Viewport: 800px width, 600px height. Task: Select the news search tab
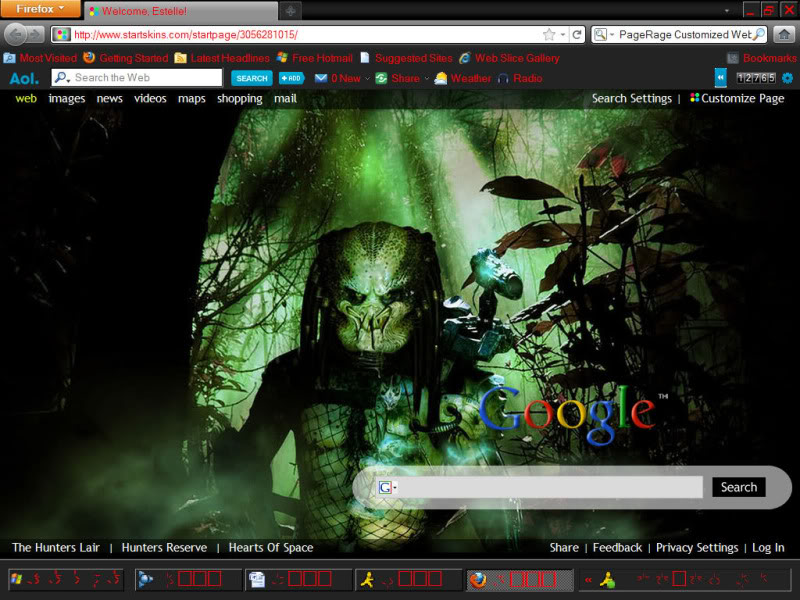point(110,98)
